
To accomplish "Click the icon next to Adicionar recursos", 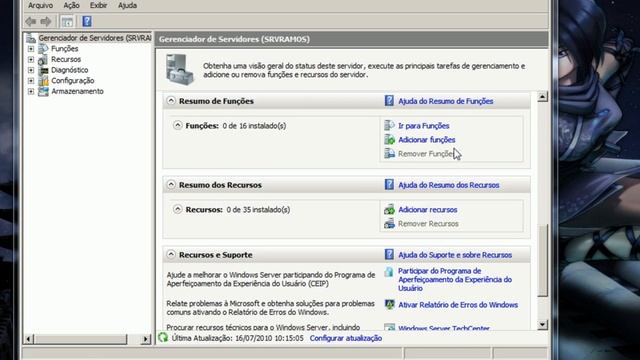I will 389,209.
